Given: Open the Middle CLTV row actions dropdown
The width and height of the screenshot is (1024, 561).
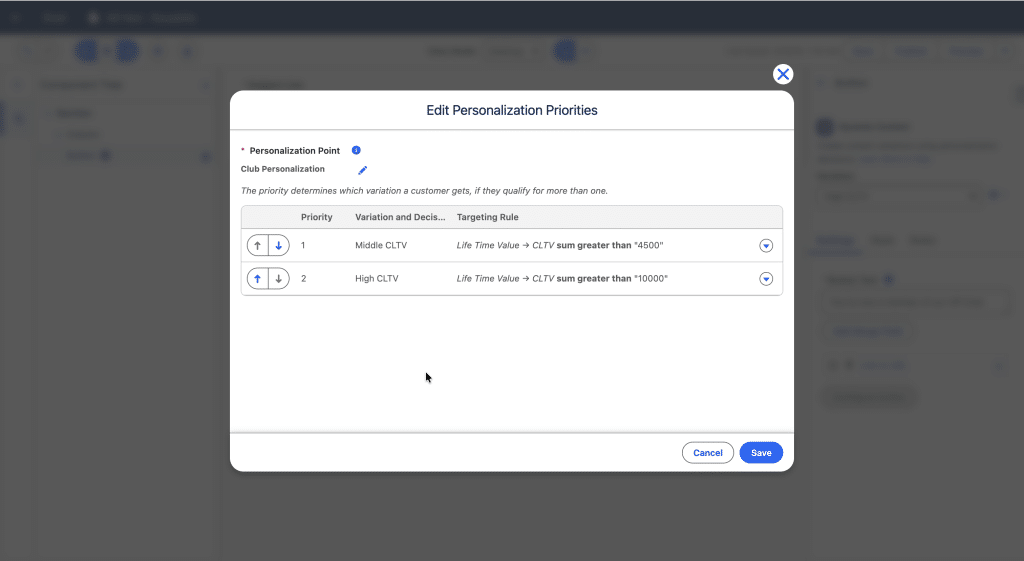Looking at the screenshot, I should (x=766, y=246).
